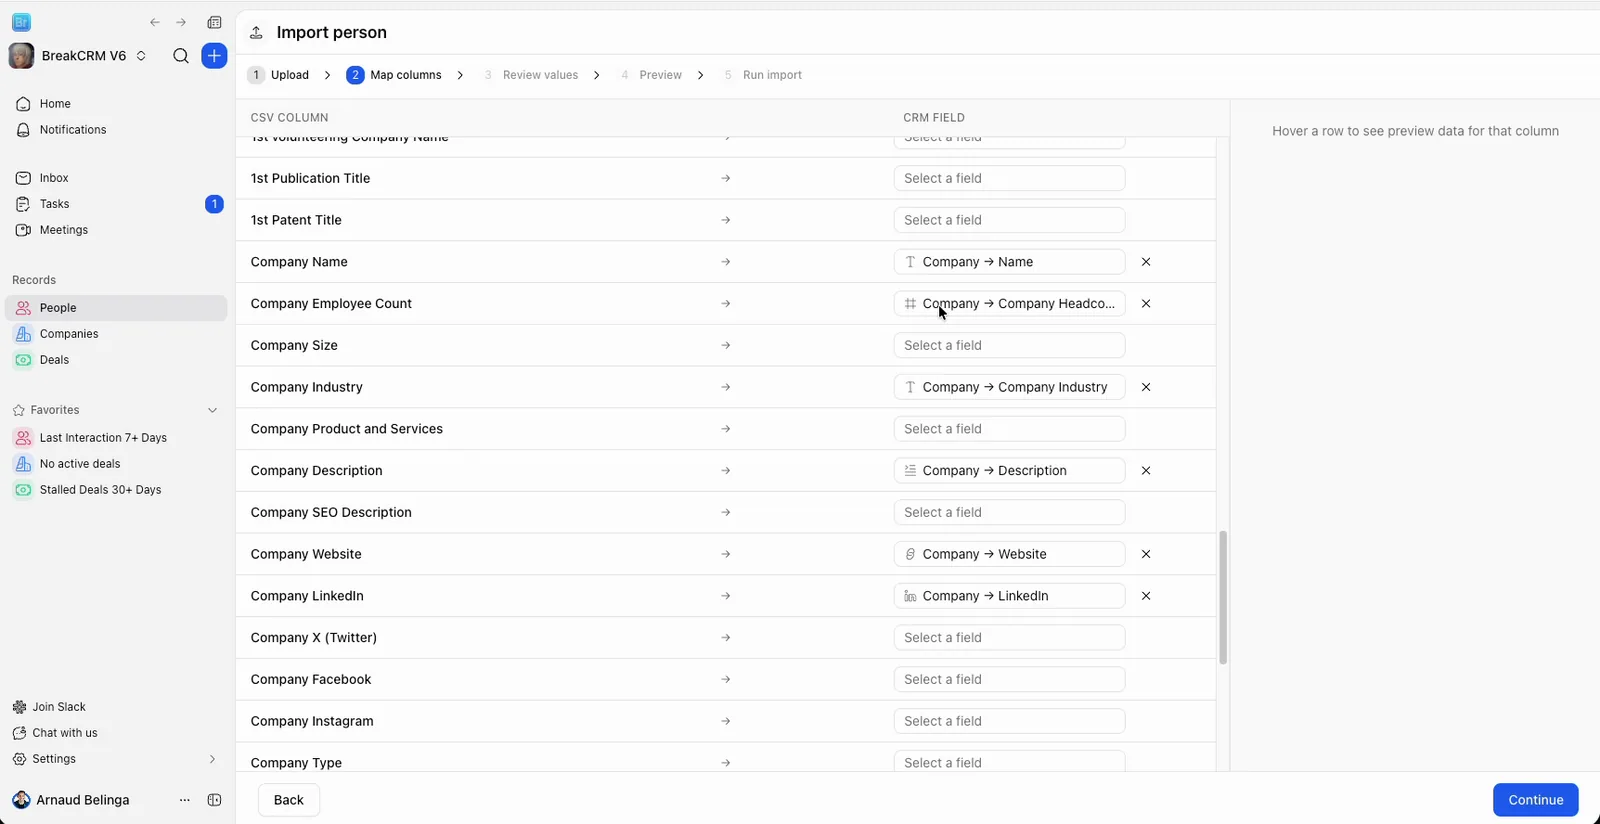Select a field for Company Product and Services
The image size is (1600, 824).
click(1009, 429)
